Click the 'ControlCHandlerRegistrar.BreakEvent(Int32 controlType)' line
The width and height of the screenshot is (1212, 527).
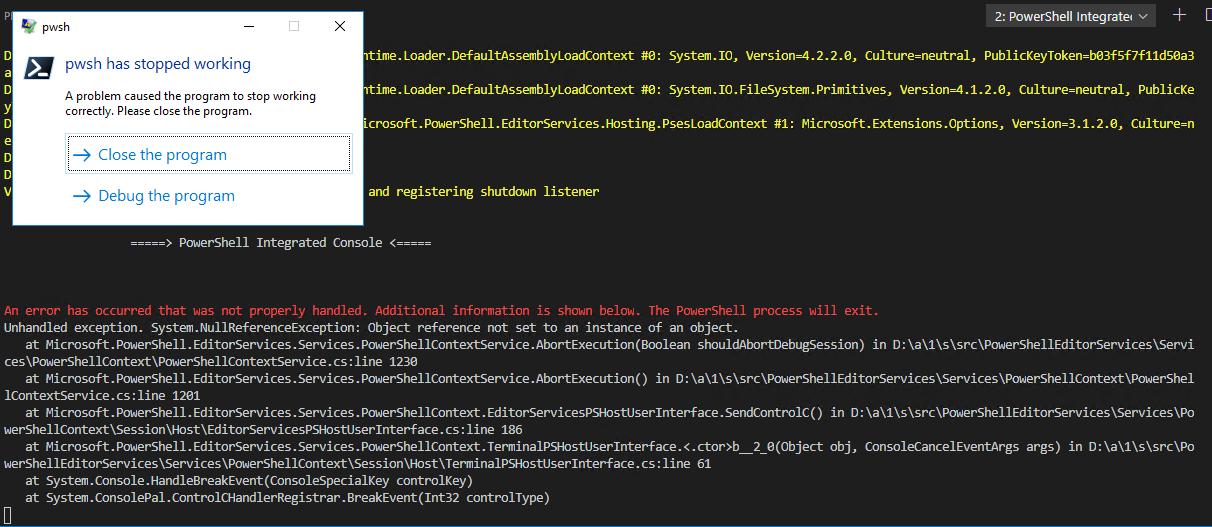click(287, 498)
